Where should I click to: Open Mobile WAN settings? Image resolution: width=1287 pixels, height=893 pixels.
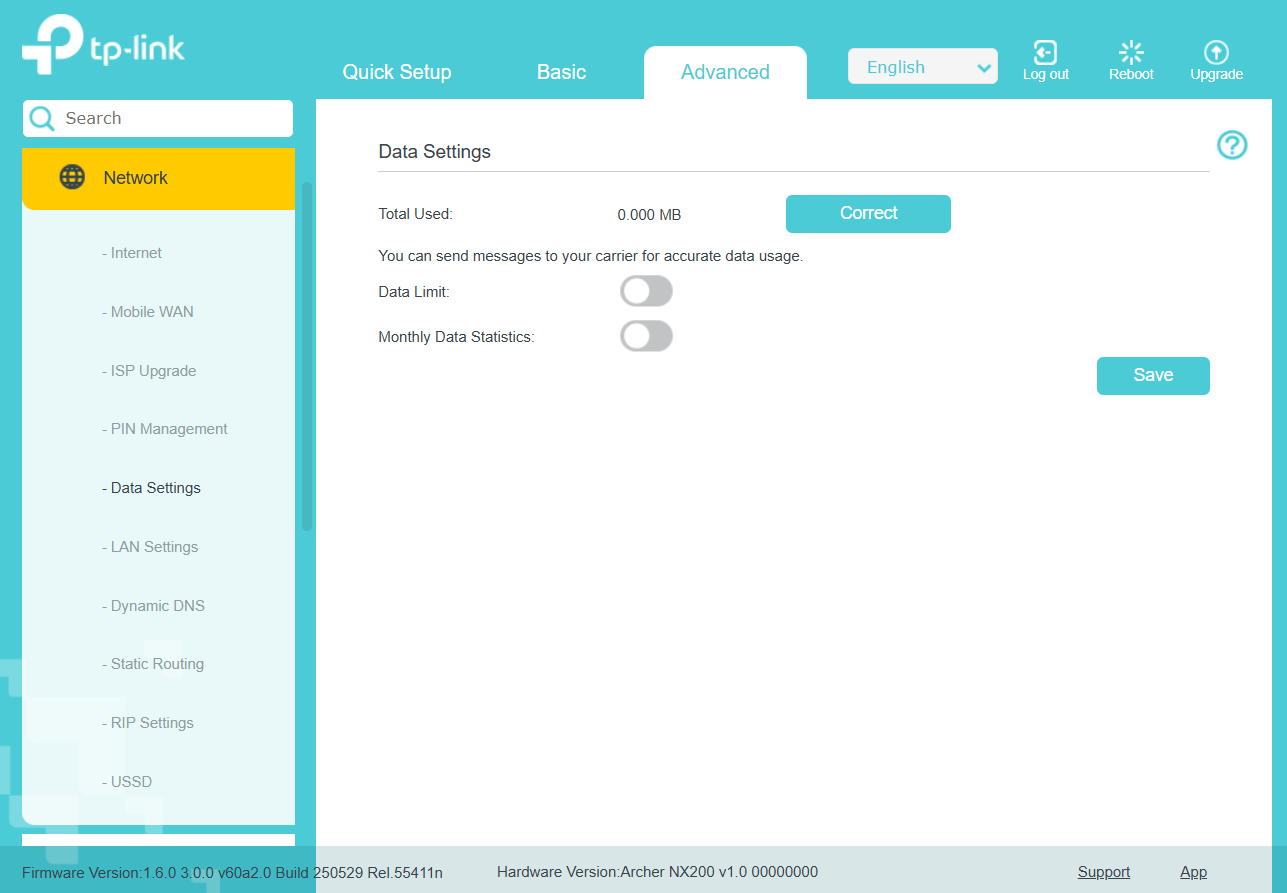(x=148, y=311)
